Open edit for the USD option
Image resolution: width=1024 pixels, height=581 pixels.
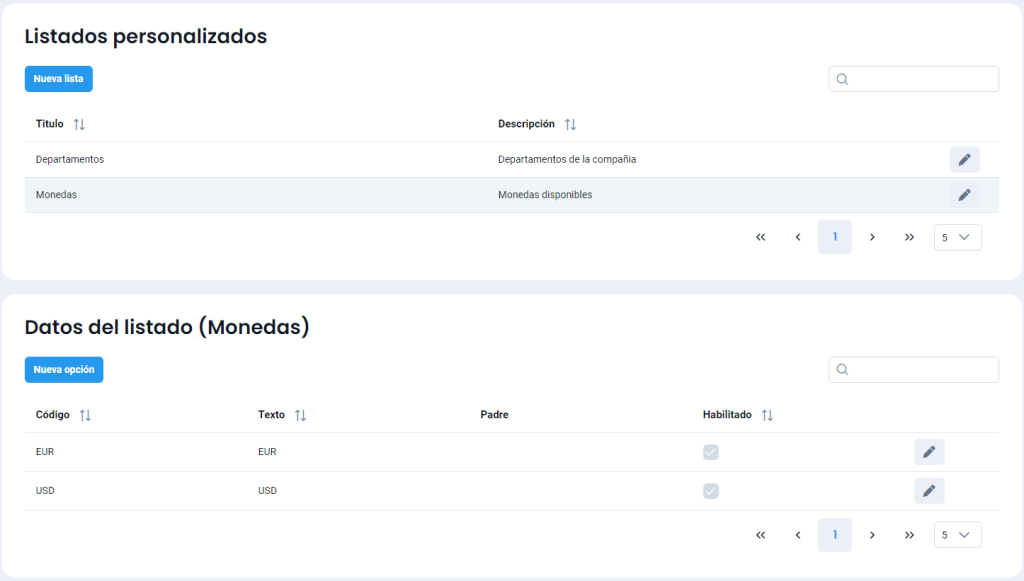pos(929,491)
